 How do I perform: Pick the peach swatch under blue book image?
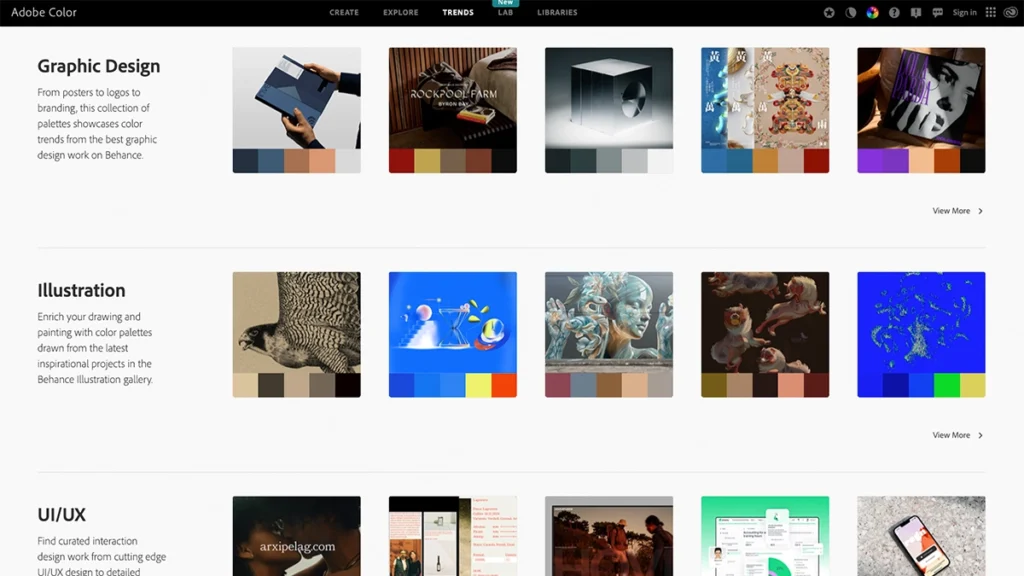(x=322, y=161)
